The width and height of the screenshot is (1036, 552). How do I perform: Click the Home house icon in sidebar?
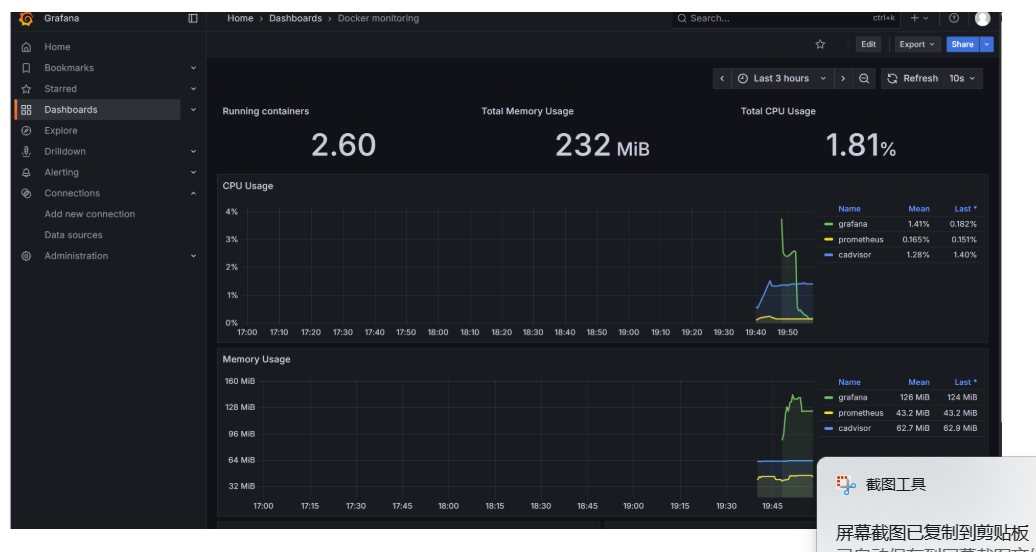pyautogui.click(x=26, y=47)
